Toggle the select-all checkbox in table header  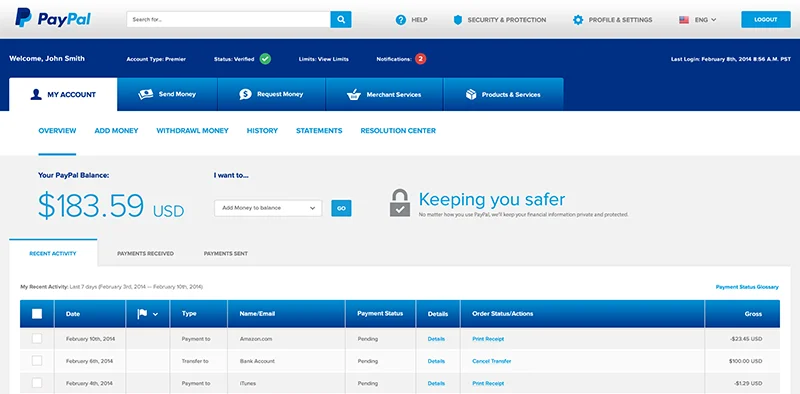pos(37,314)
